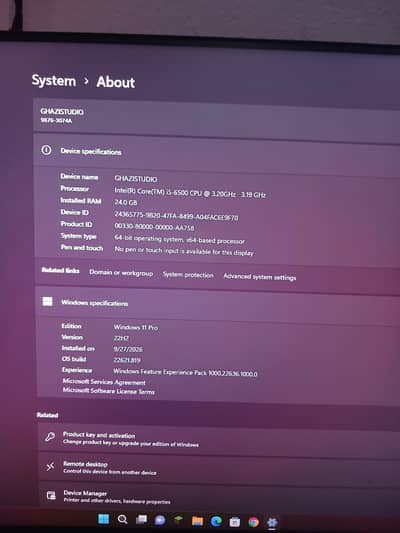The image size is (400, 533).
Task: Click the 64-bit operating system value
Action: pyautogui.click(x=179, y=239)
